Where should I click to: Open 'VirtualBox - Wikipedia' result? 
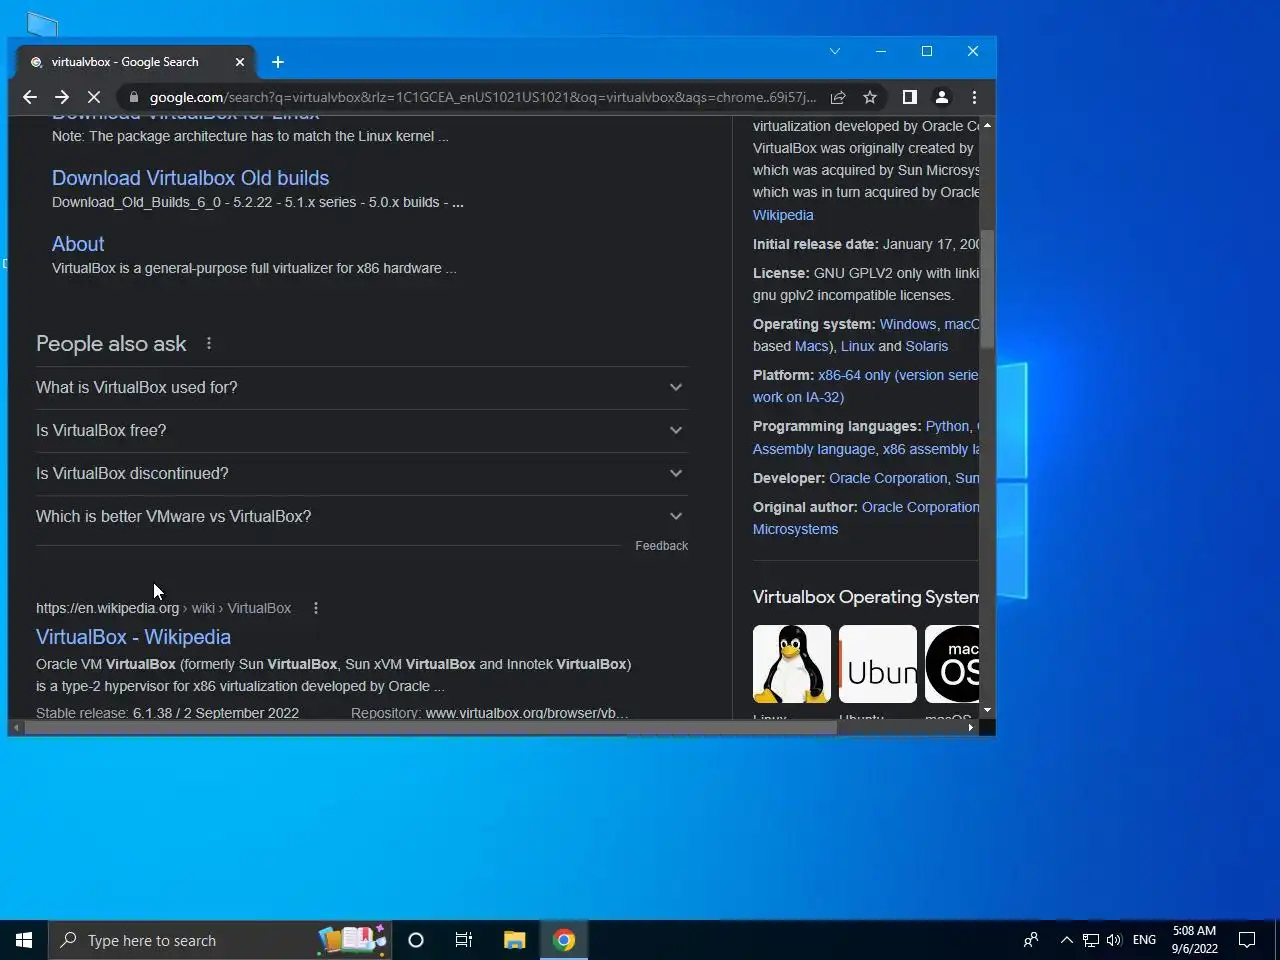click(133, 637)
